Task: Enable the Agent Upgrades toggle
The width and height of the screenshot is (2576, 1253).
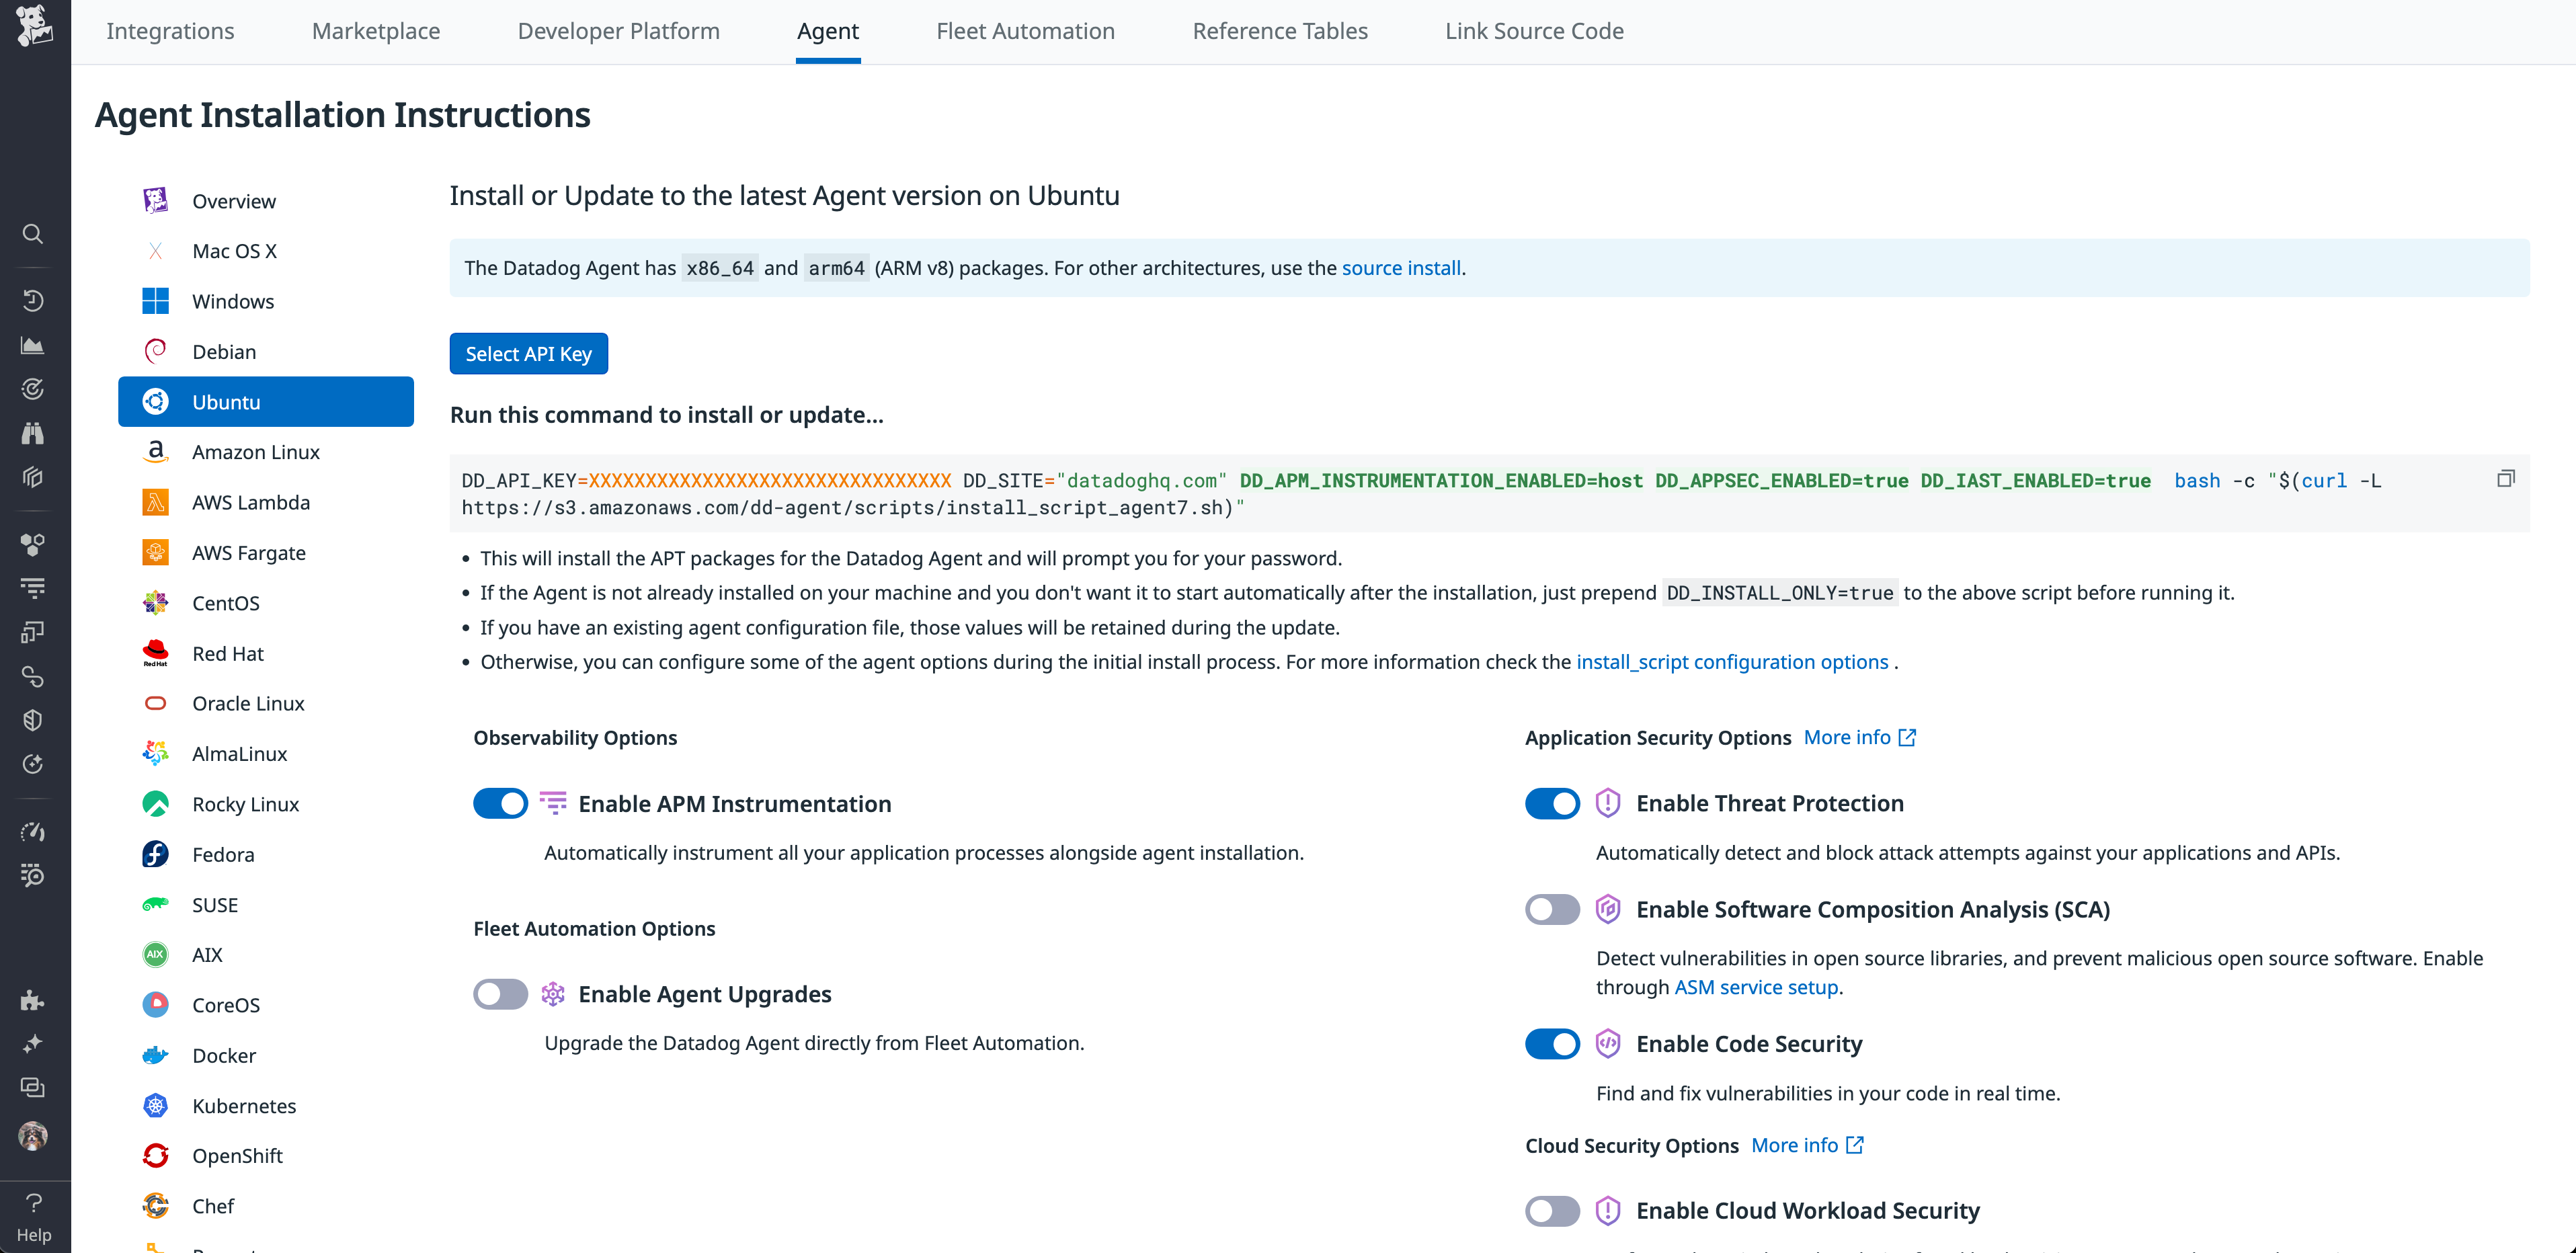Action: pyautogui.click(x=500, y=994)
